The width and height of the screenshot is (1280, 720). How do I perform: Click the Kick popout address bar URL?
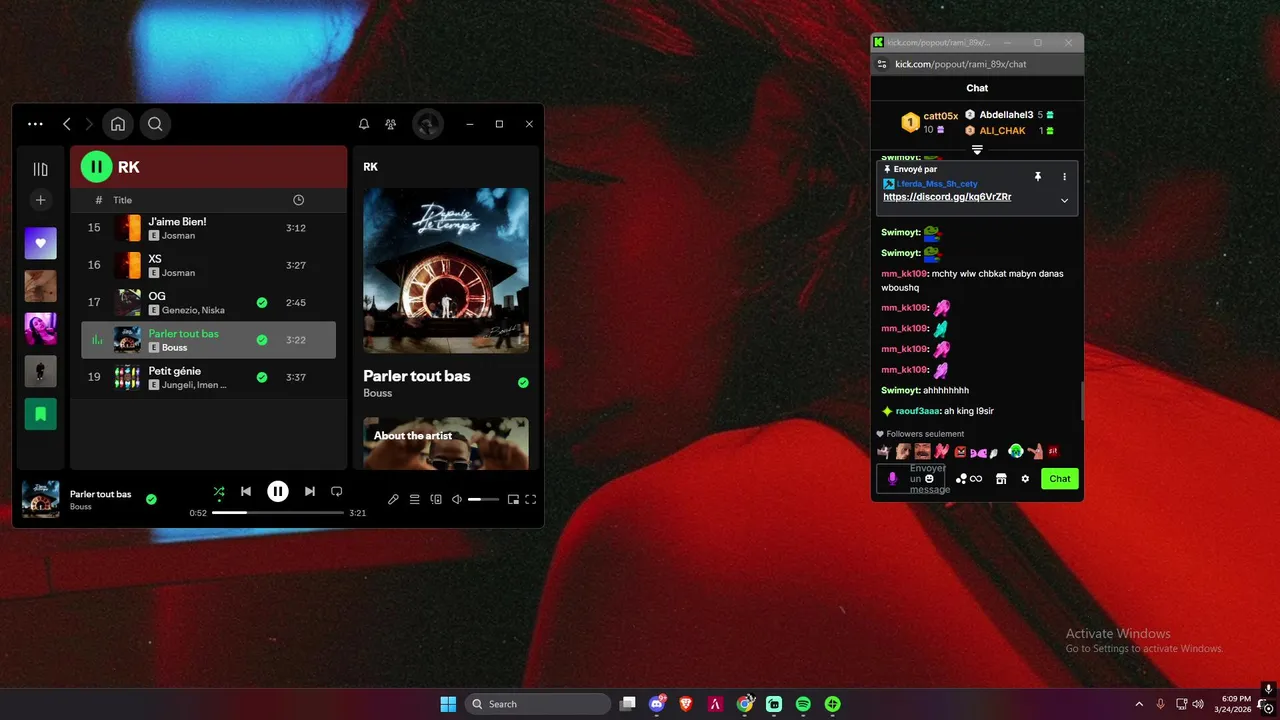tap(960, 64)
